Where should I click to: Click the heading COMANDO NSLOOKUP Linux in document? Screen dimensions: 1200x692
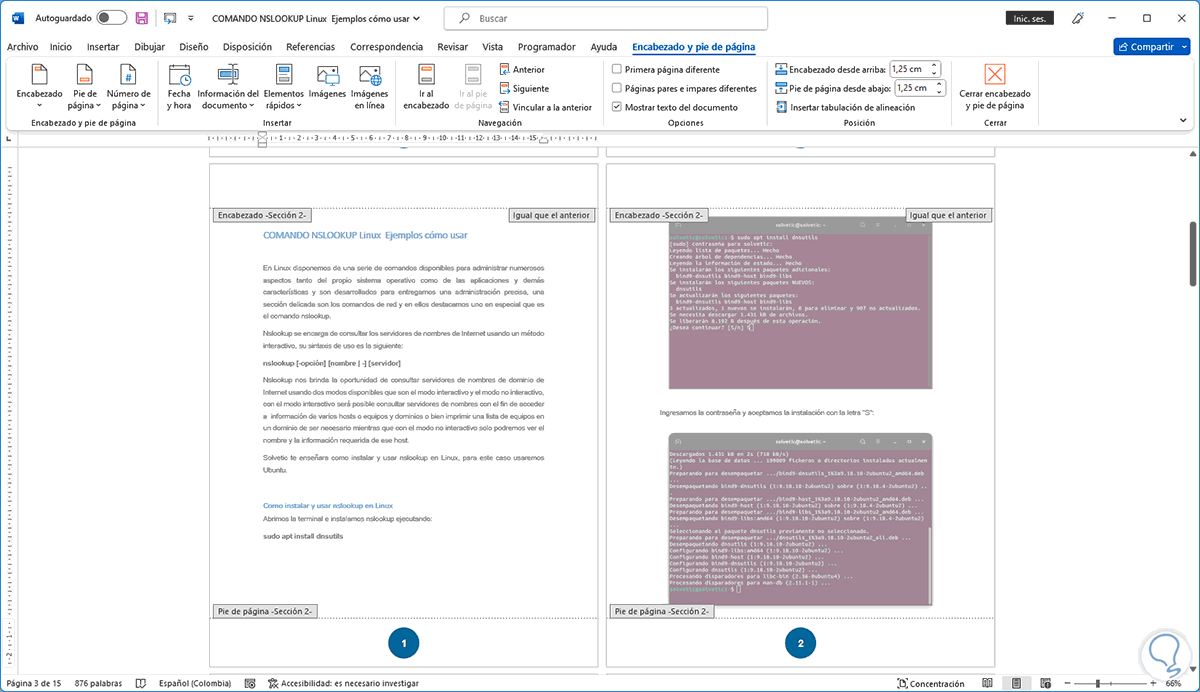click(365, 235)
